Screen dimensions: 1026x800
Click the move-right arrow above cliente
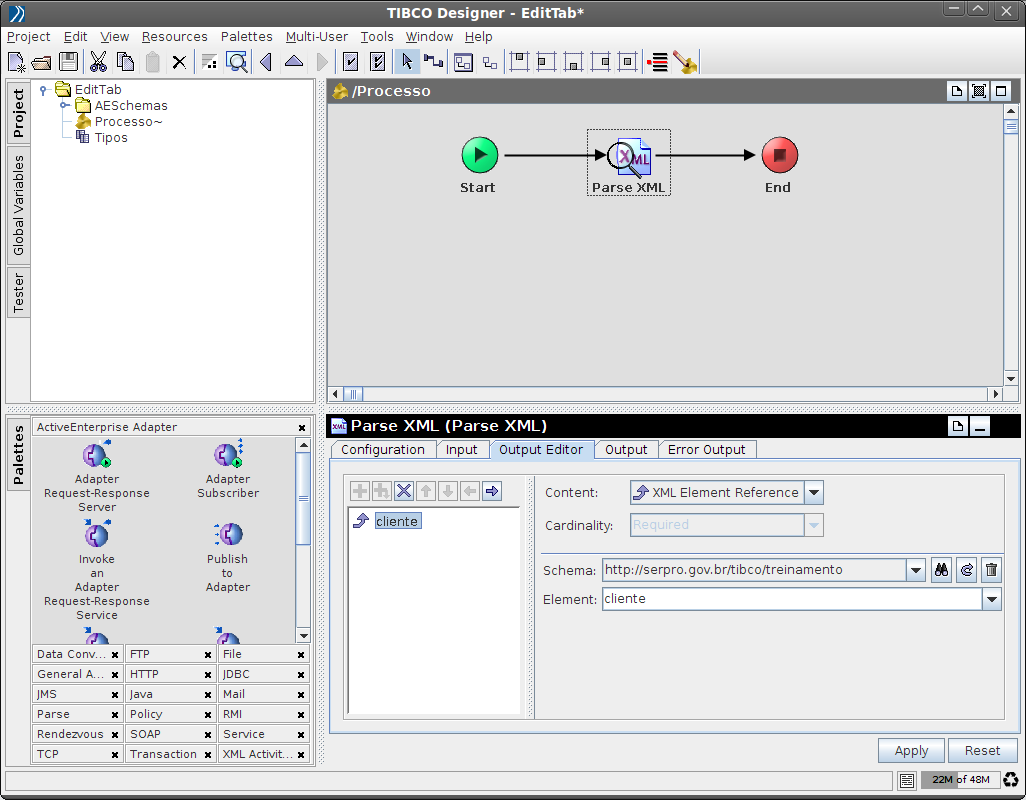(492, 491)
